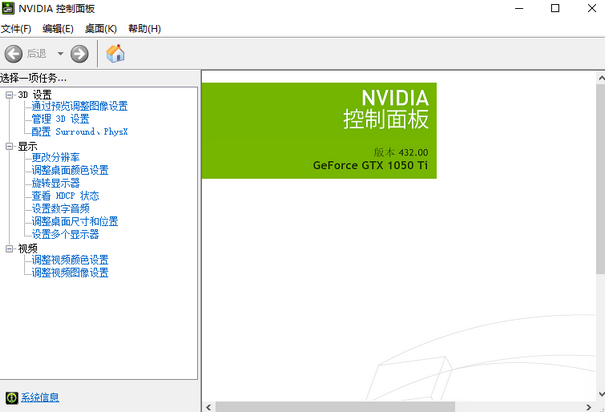Select 调整视频颜色设置 under video
605x412 pixels.
point(70,260)
